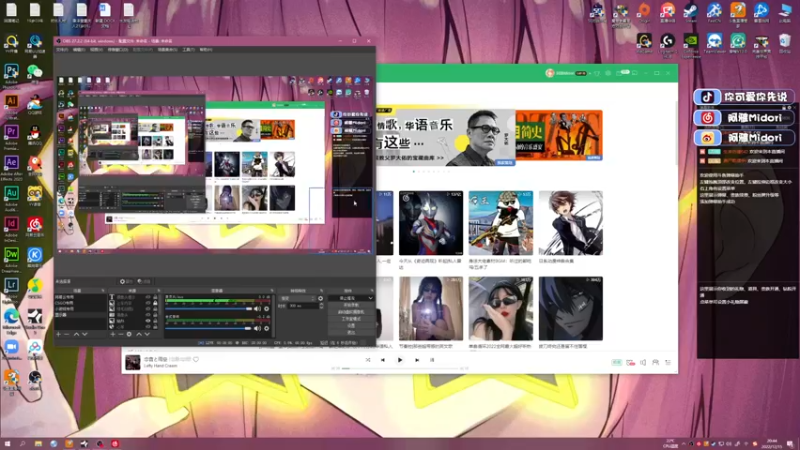Play the current song in the music player
The width and height of the screenshot is (800, 450).
point(400,360)
